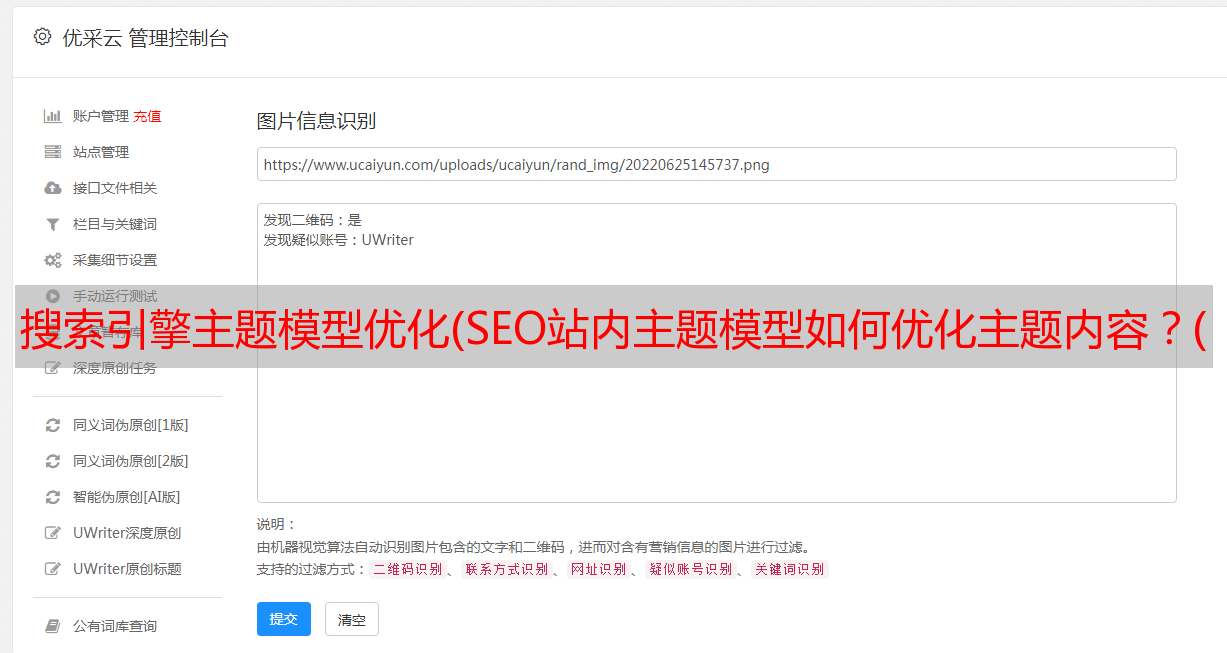
Task: Select 栏目与关键词 in sidebar
Action: tap(115, 224)
